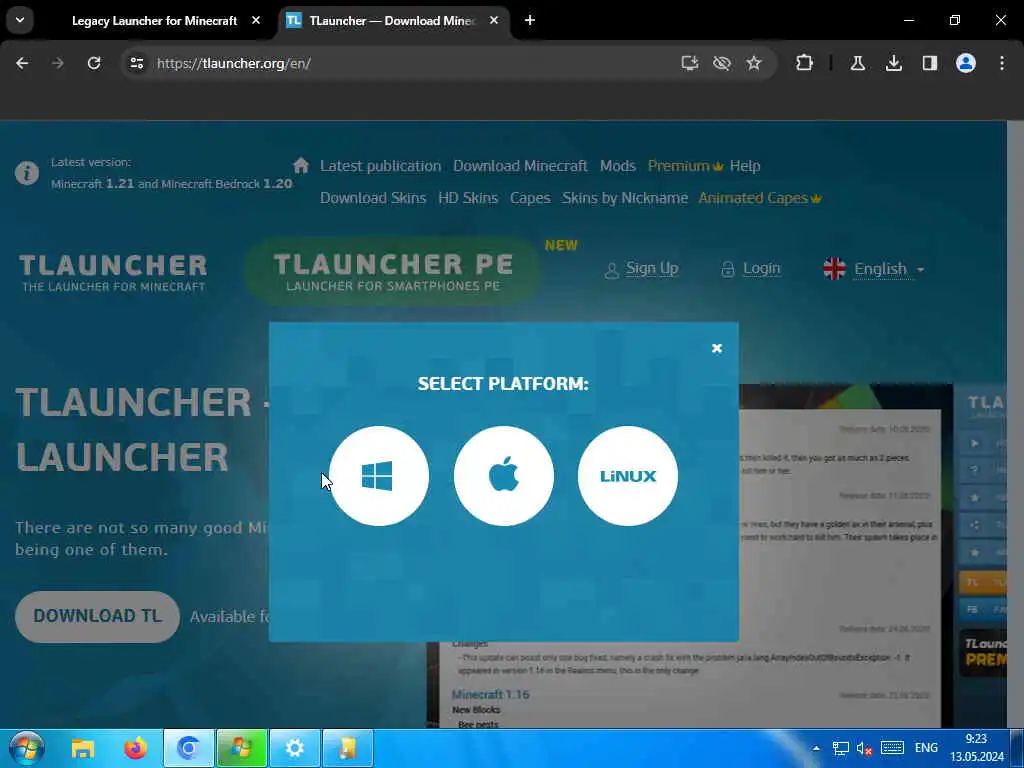
Task: Choose the Linux platform icon
Action: (628, 475)
